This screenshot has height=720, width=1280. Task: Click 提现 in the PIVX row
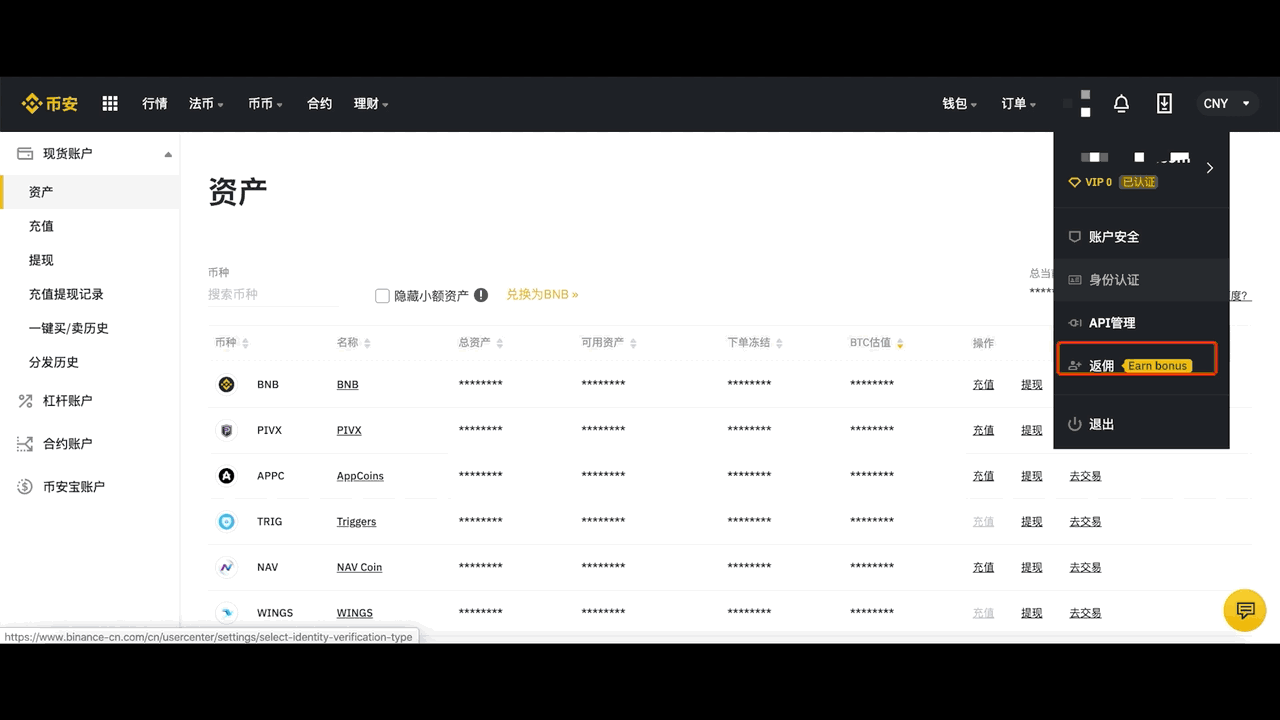coord(1031,431)
